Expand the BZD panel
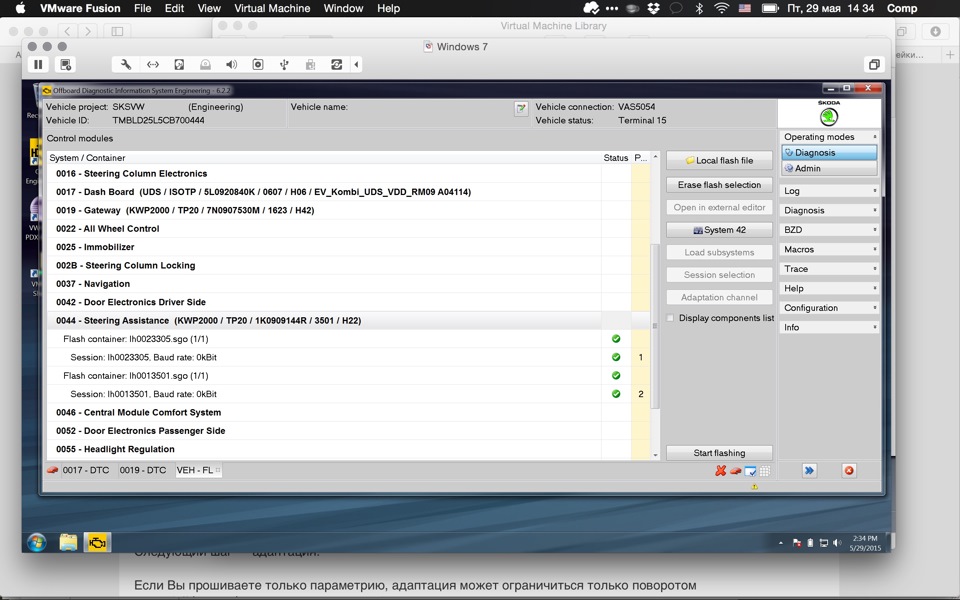The width and height of the screenshot is (960, 600). pos(829,230)
